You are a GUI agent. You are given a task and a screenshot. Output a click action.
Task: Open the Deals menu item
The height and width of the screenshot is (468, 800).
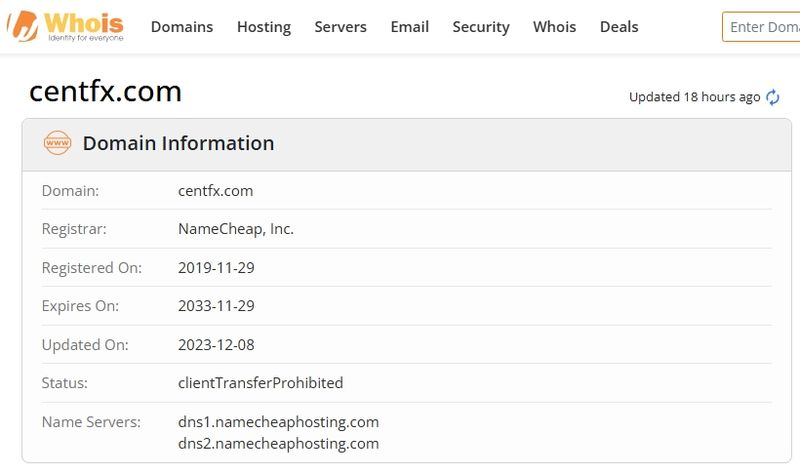(619, 27)
